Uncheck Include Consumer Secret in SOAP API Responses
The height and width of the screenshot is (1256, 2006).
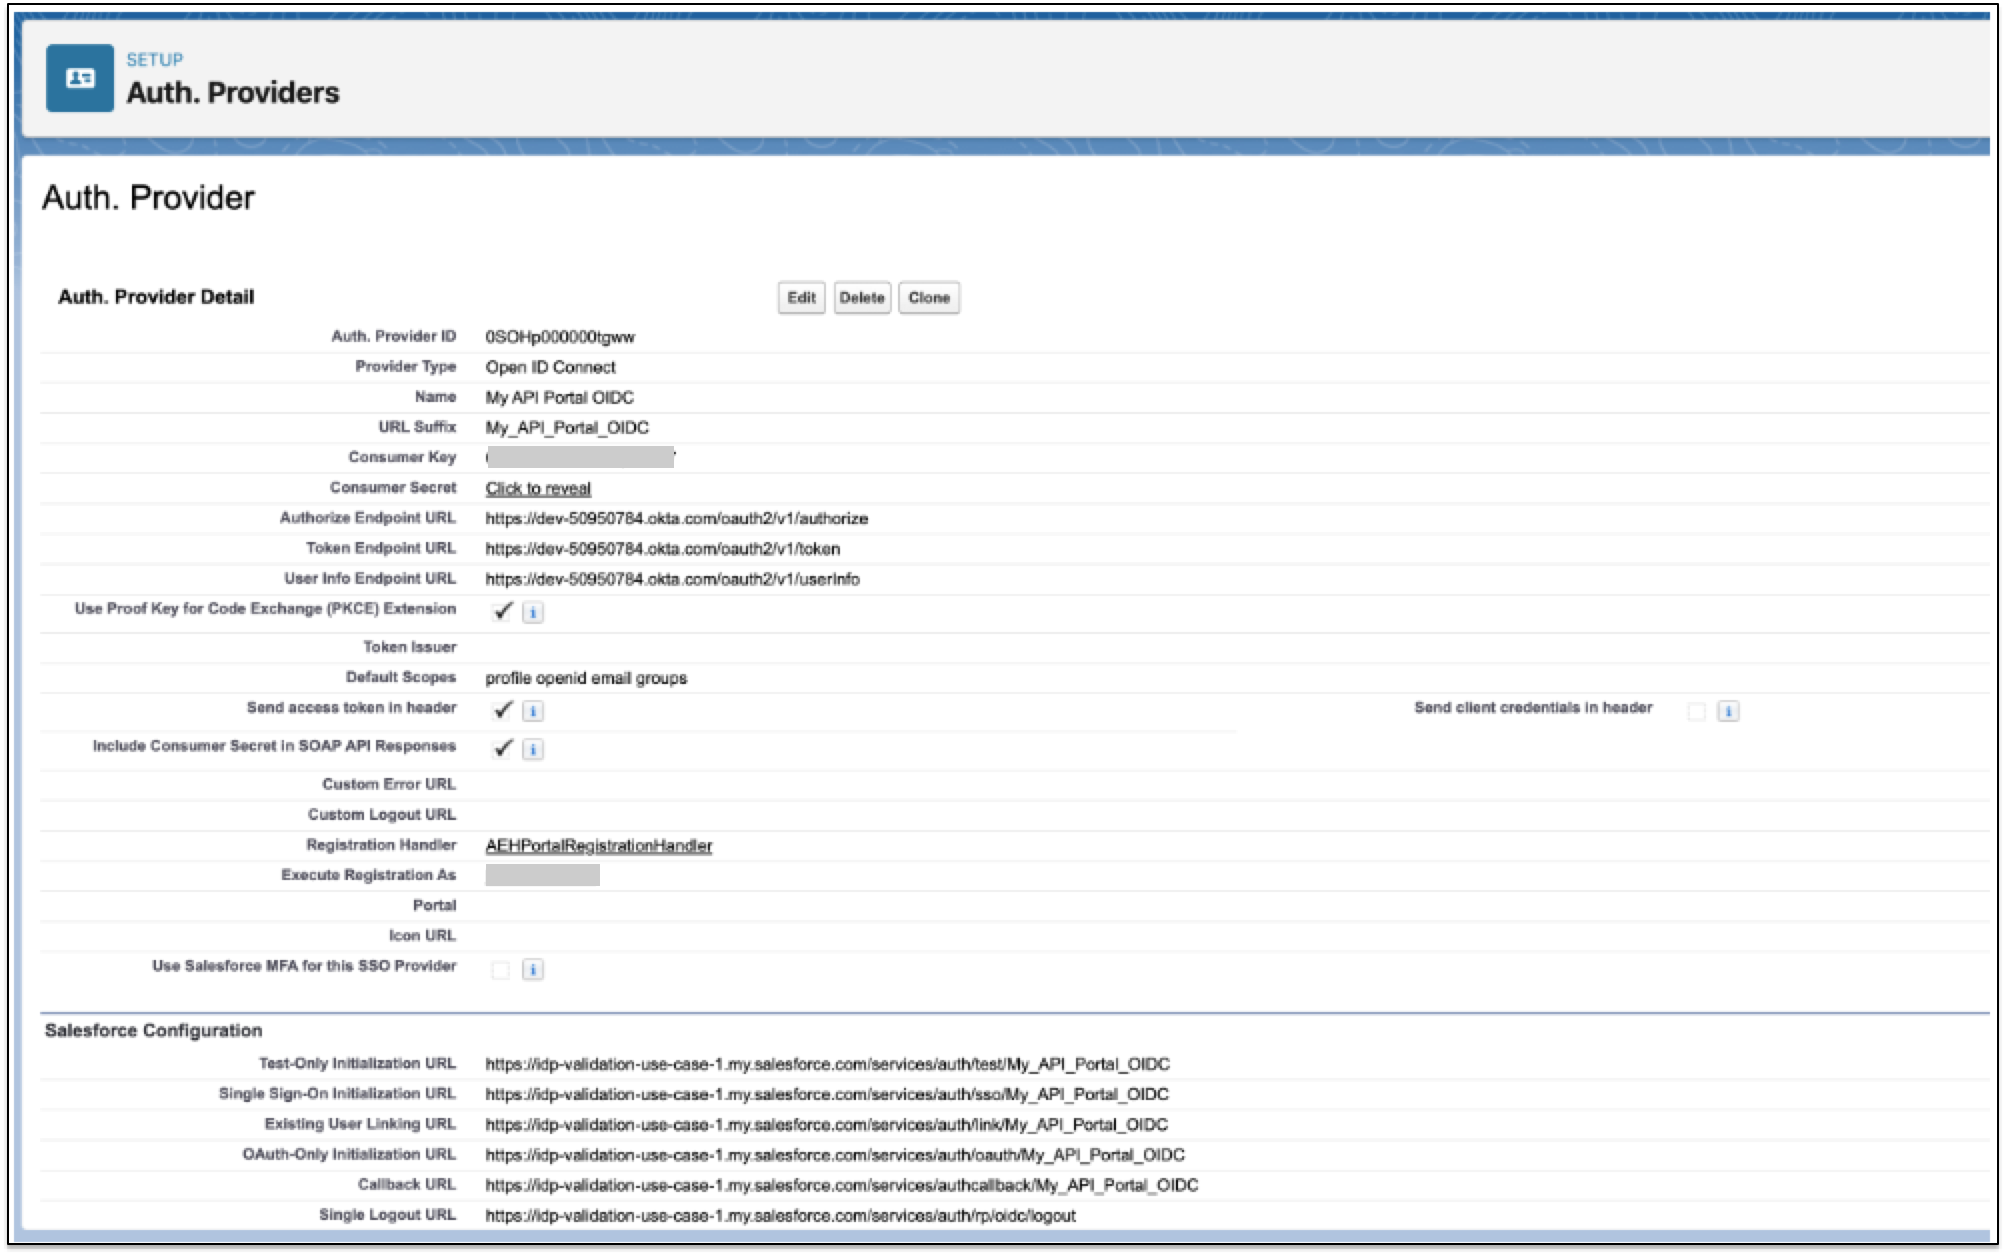[502, 747]
